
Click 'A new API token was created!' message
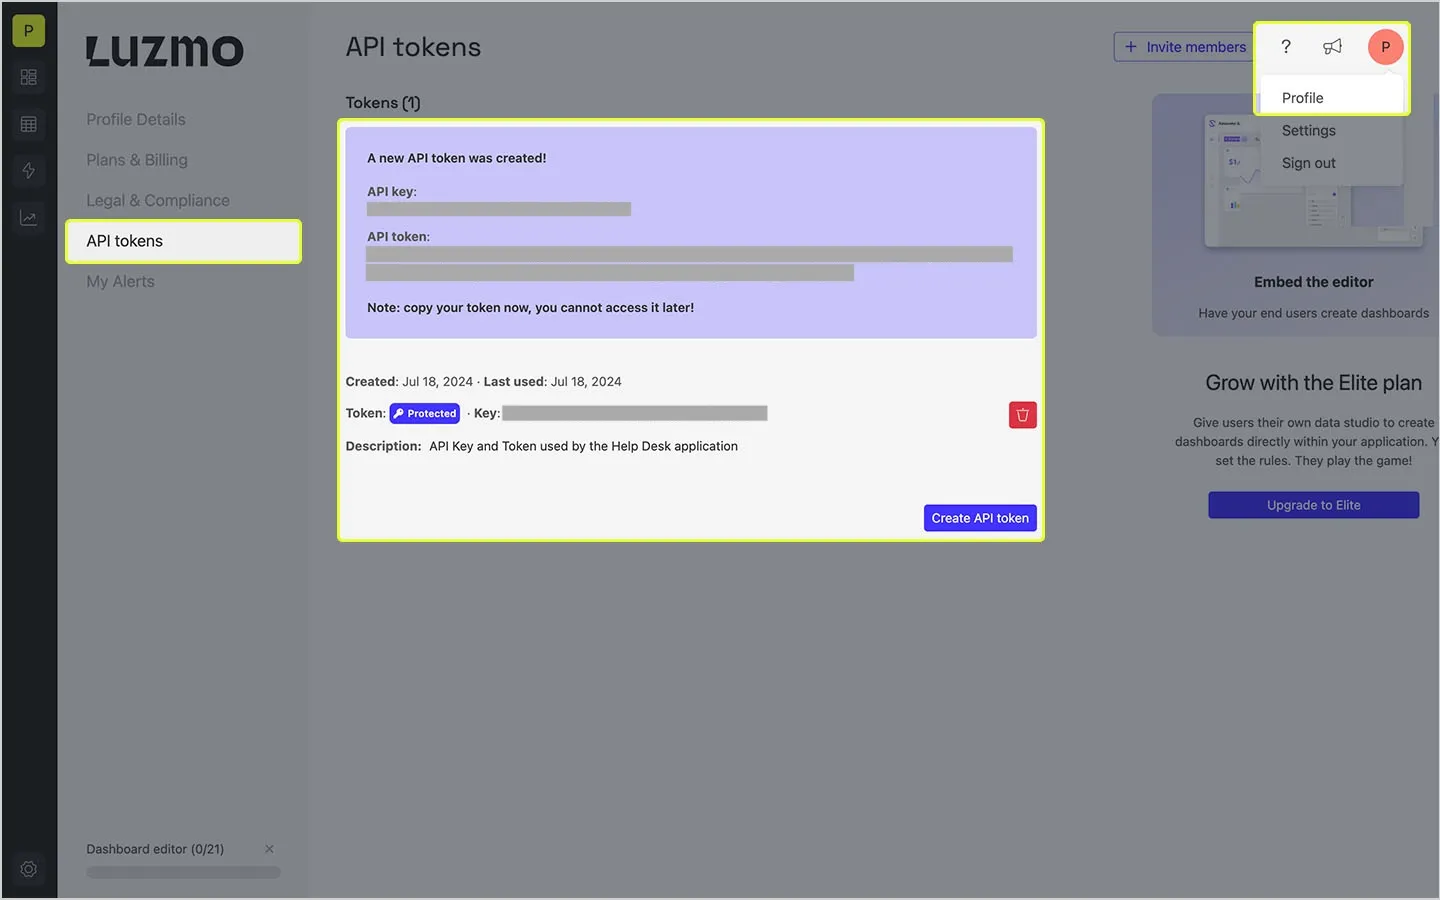456,158
